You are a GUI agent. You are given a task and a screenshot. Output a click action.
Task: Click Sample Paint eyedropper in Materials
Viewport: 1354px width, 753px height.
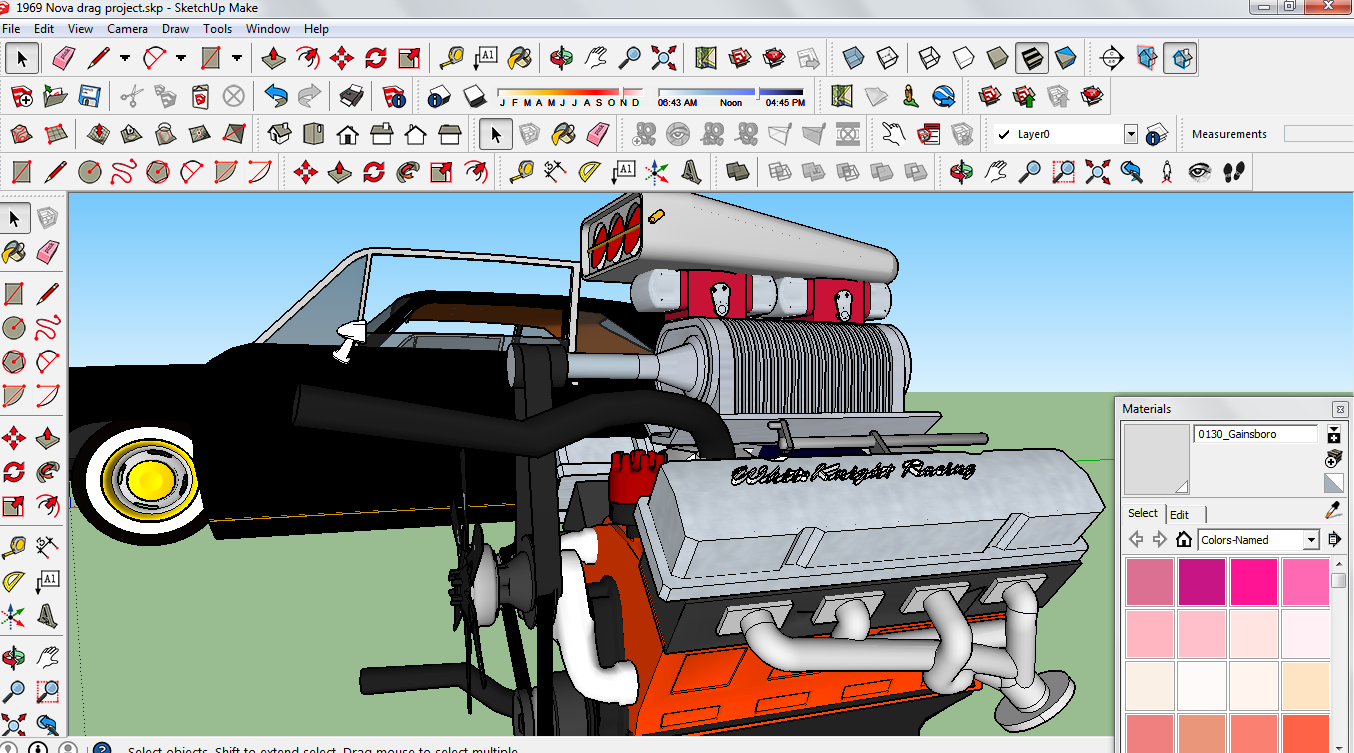point(1333,510)
